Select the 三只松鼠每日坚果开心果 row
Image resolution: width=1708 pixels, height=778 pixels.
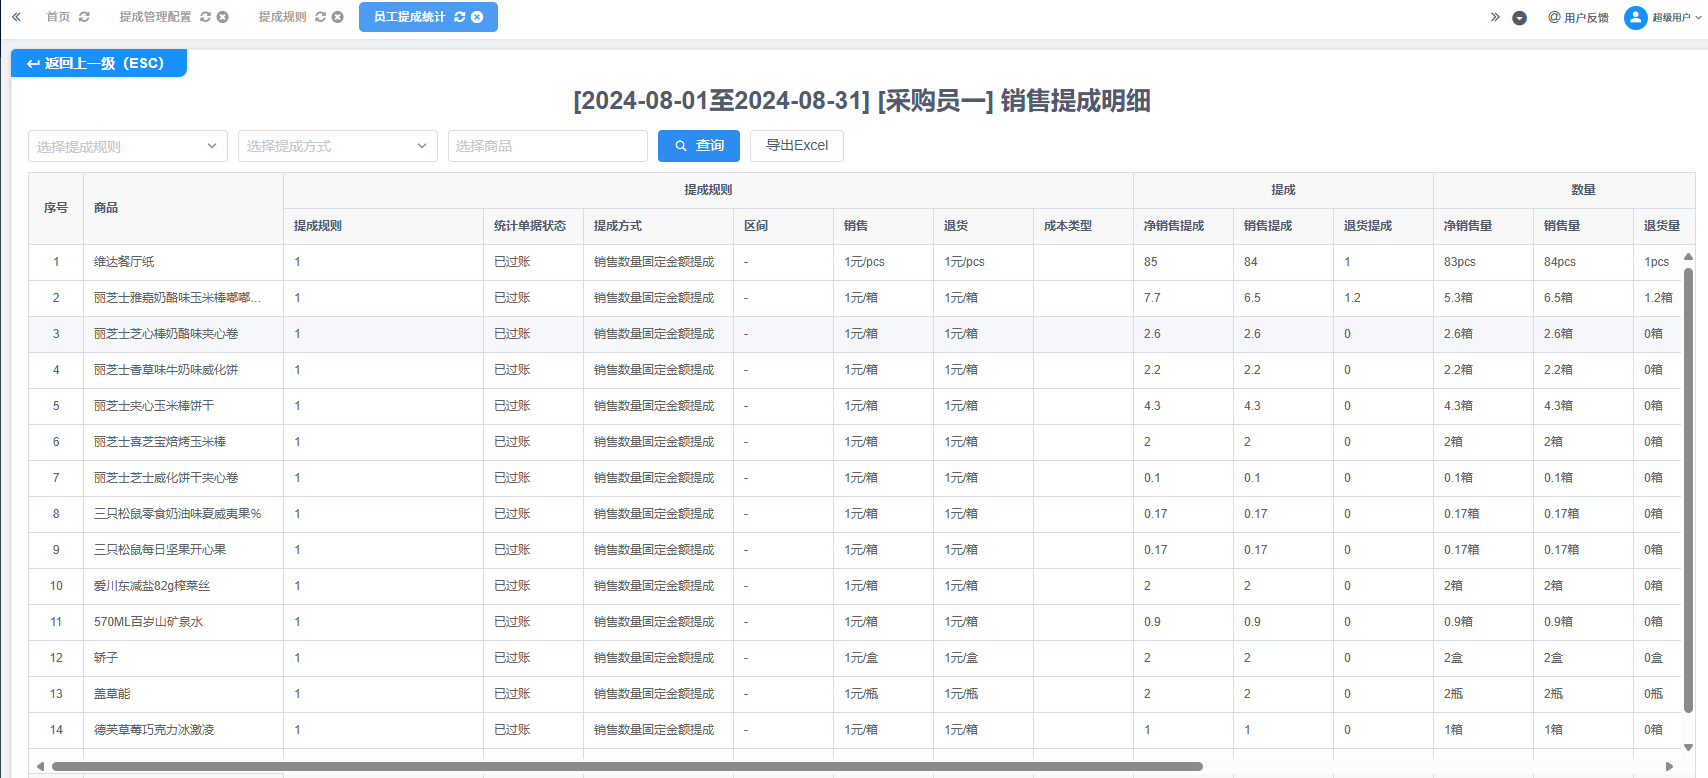tap(855, 550)
